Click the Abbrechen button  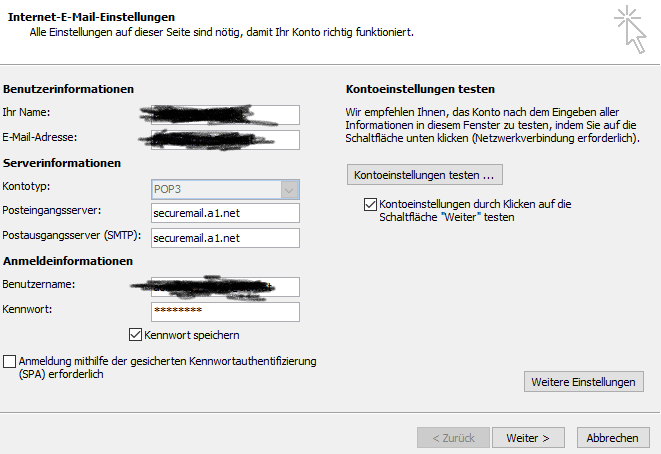pos(613,438)
